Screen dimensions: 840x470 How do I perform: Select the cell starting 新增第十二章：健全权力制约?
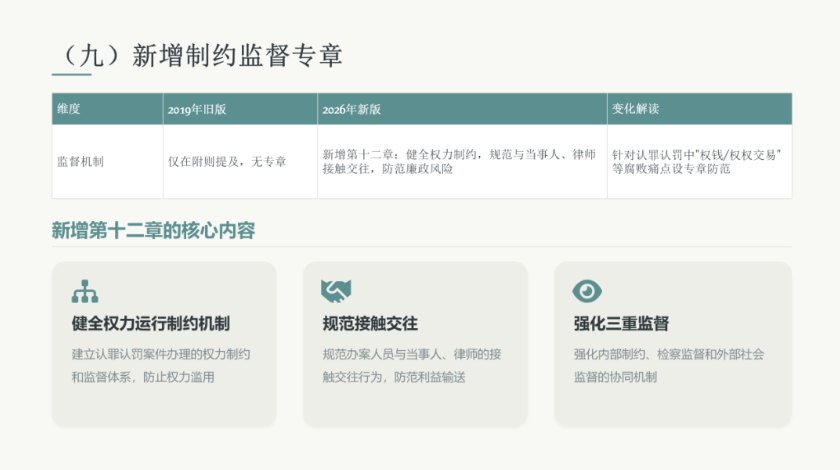point(462,161)
